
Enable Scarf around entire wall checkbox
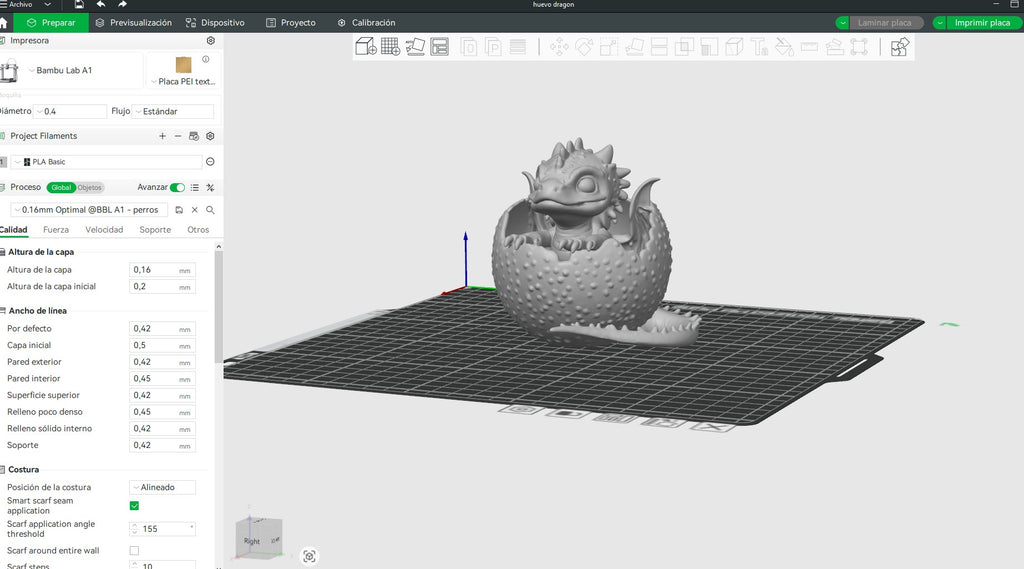tap(135, 551)
